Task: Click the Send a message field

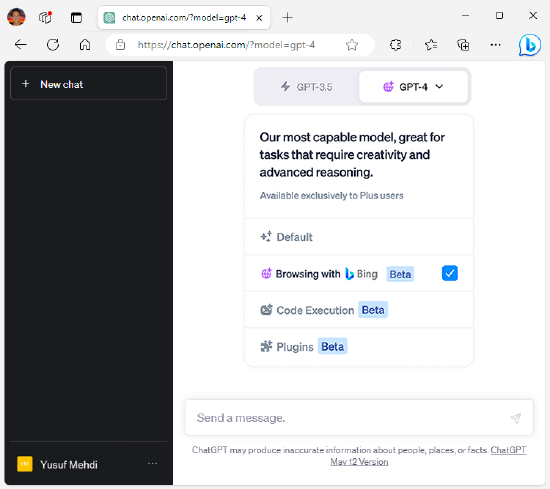Action: [x=351, y=418]
